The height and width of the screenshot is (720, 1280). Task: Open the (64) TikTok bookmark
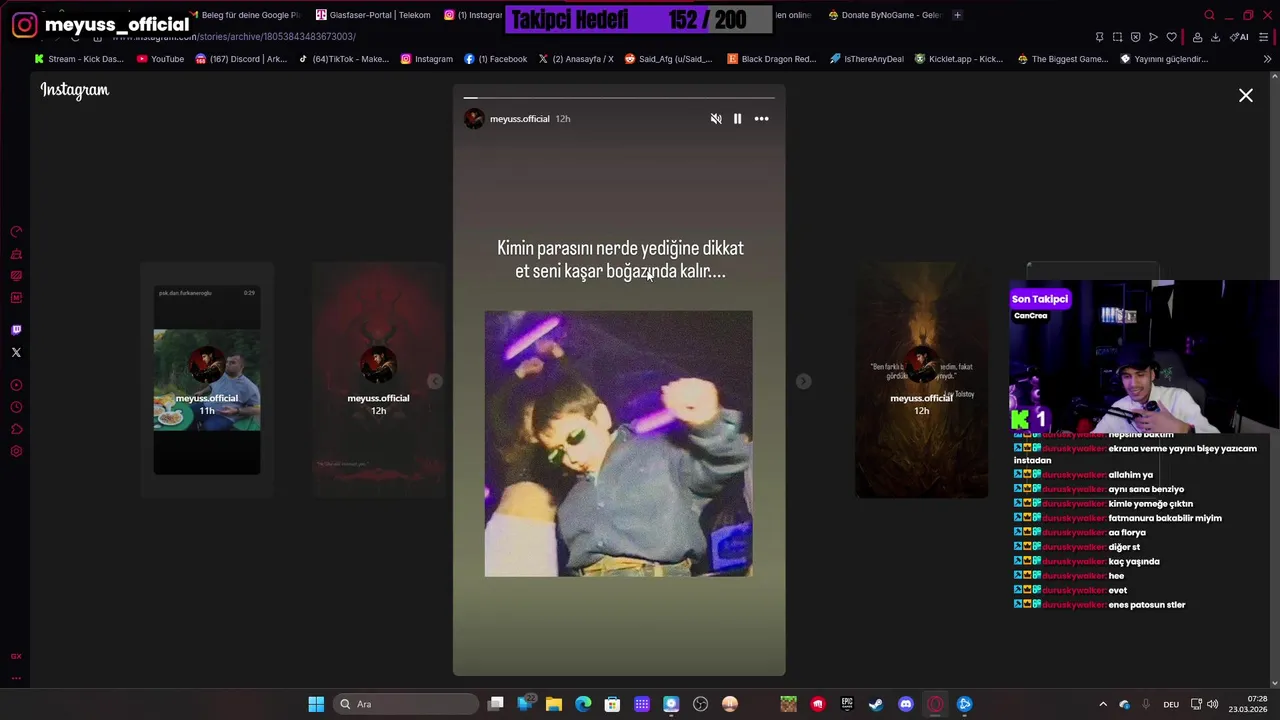(x=344, y=59)
